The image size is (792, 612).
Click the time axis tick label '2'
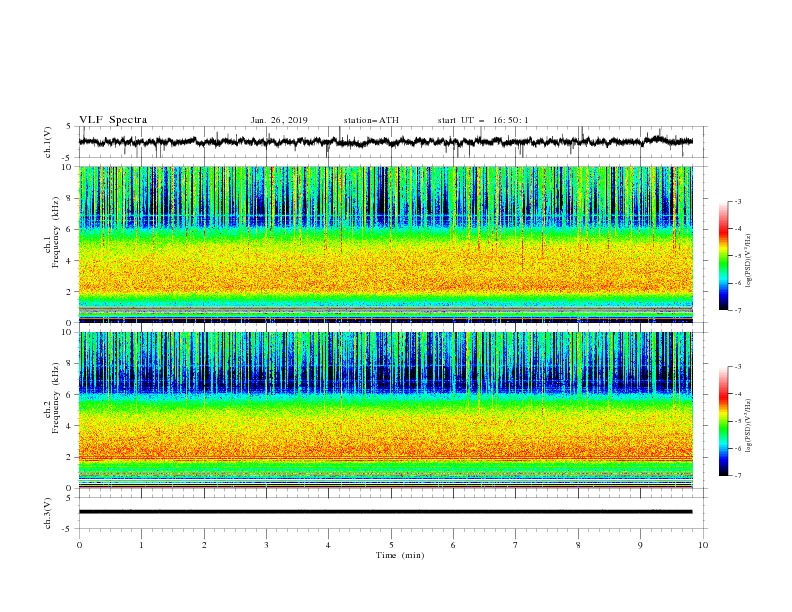click(204, 545)
